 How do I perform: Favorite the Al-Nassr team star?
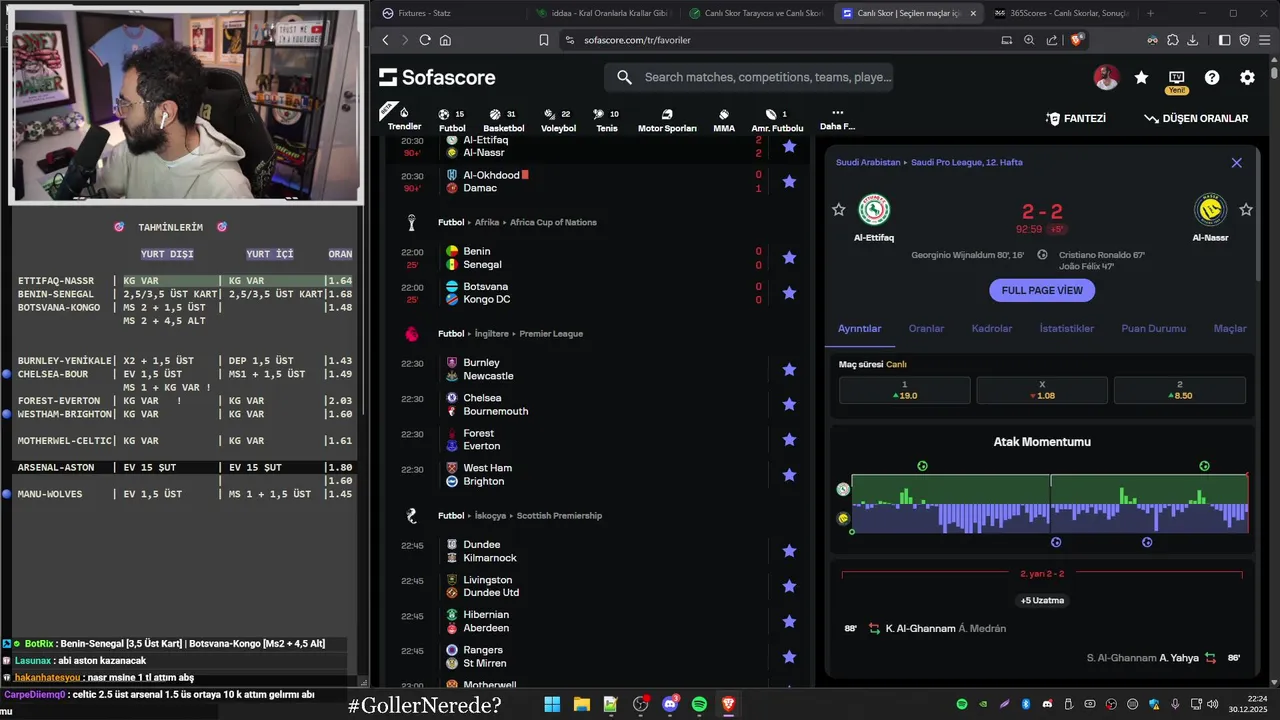1246,209
